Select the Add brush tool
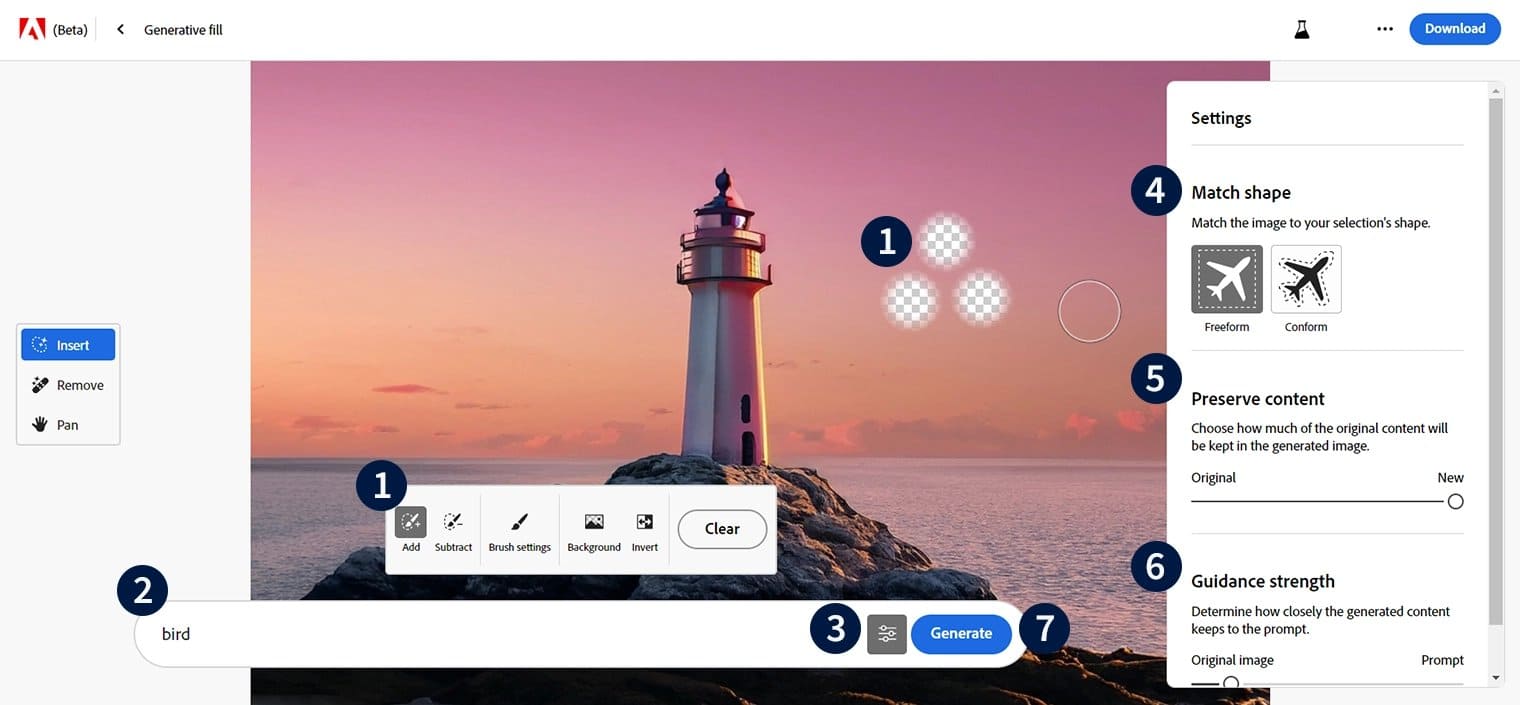1520x705 pixels. [x=411, y=529]
